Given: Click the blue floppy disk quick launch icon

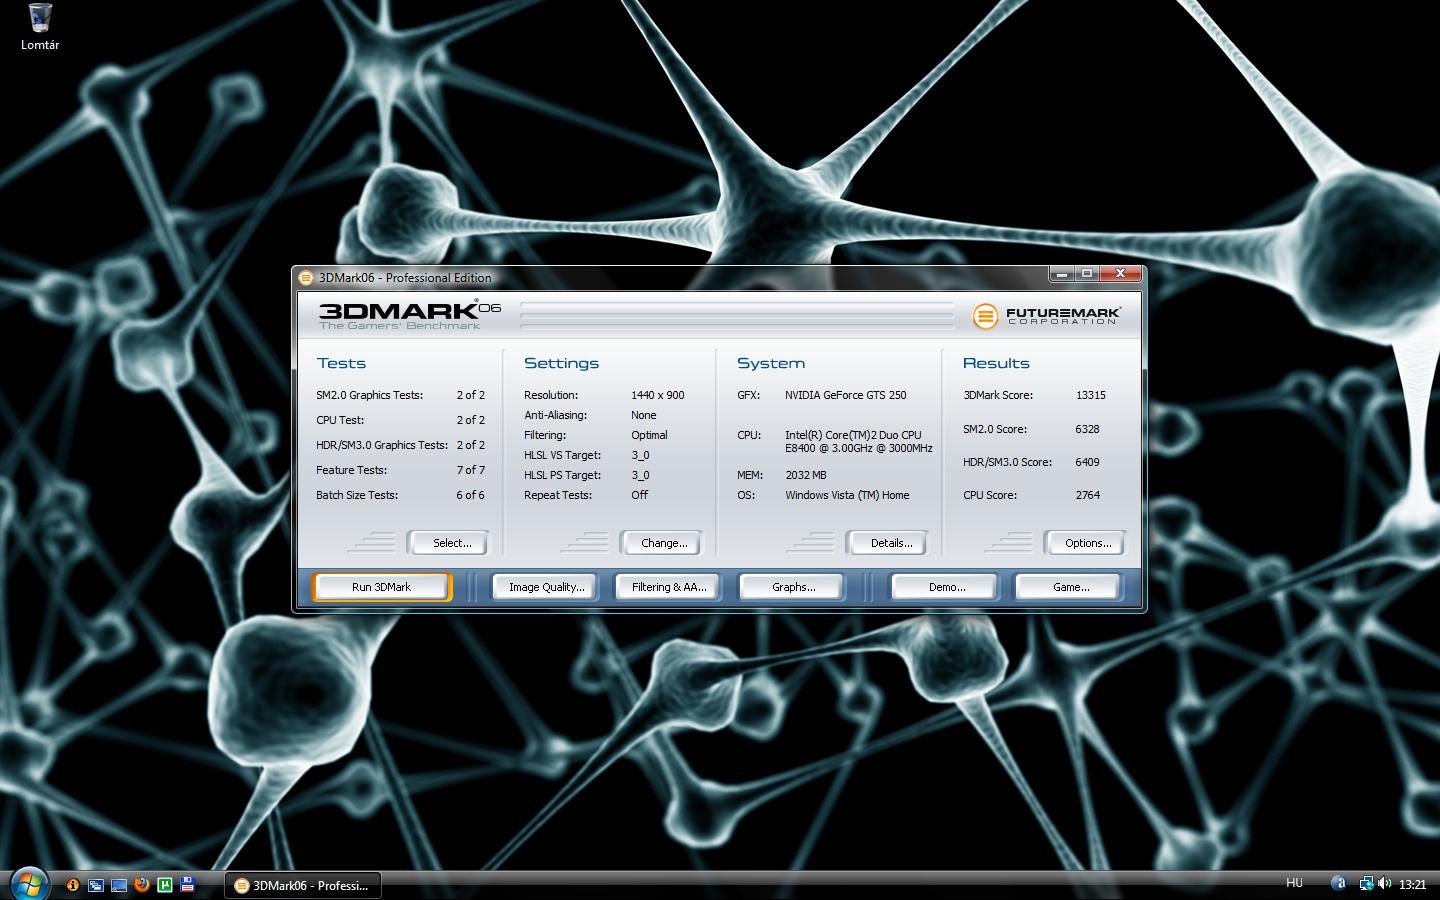Looking at the screenshot, I should point(187,884).
